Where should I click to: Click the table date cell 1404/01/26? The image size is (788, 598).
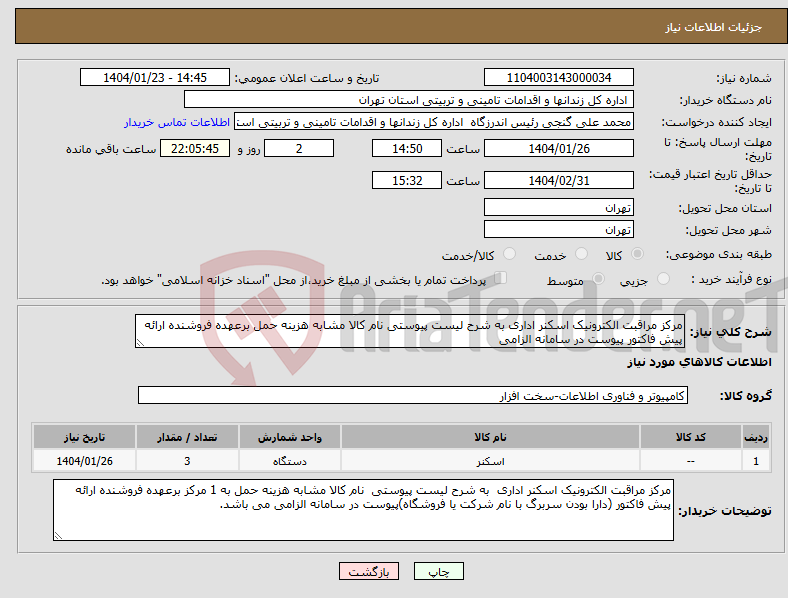click(x=84, y=461)
